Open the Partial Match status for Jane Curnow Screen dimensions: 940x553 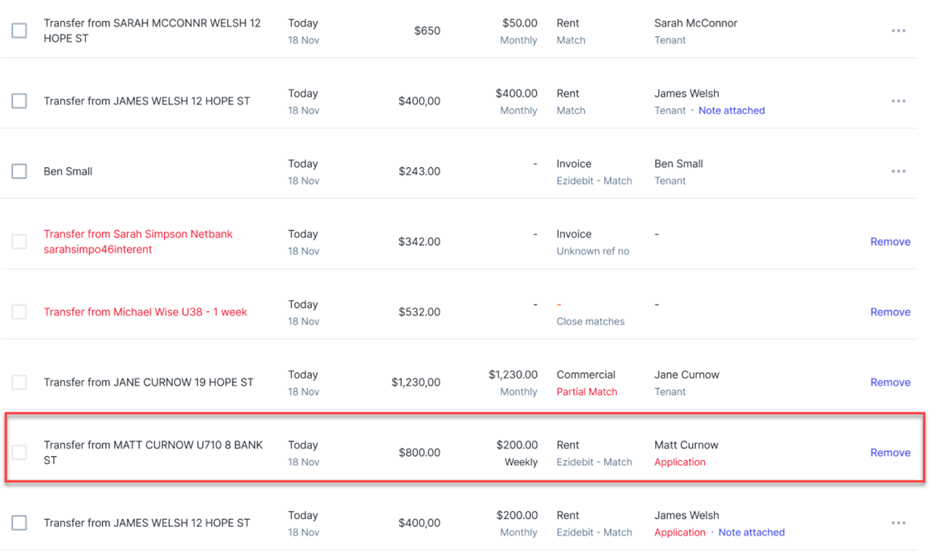pyautogui.click(x=586, y=392)
